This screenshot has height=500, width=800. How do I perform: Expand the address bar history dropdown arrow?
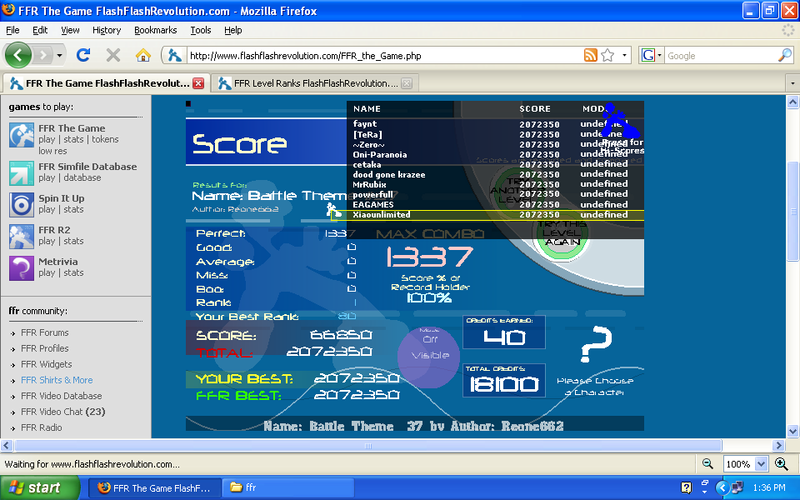pos(625,55)
